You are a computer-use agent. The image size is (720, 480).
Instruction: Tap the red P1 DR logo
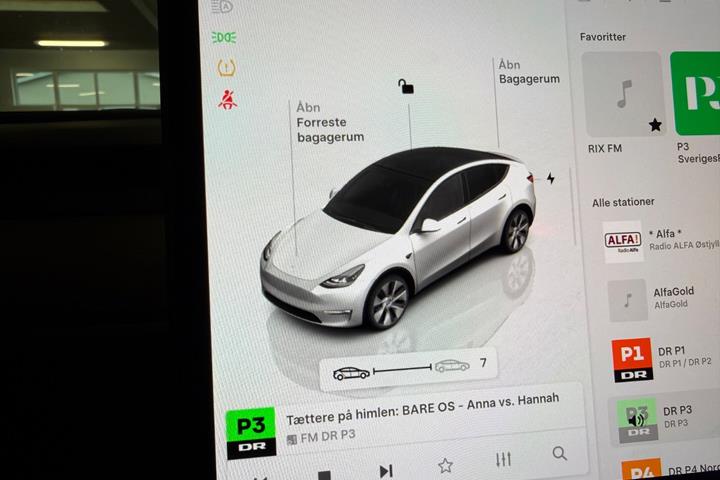632,360
